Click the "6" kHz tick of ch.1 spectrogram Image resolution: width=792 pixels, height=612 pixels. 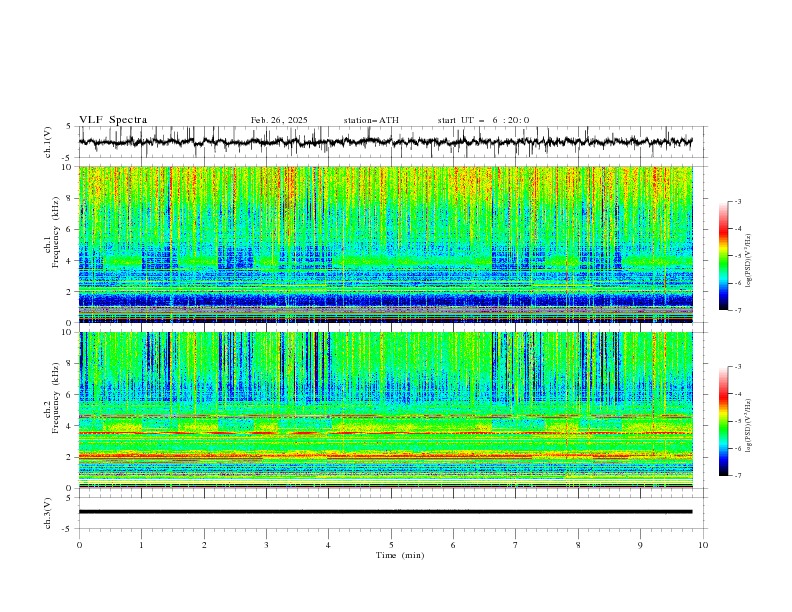[70, 230]
